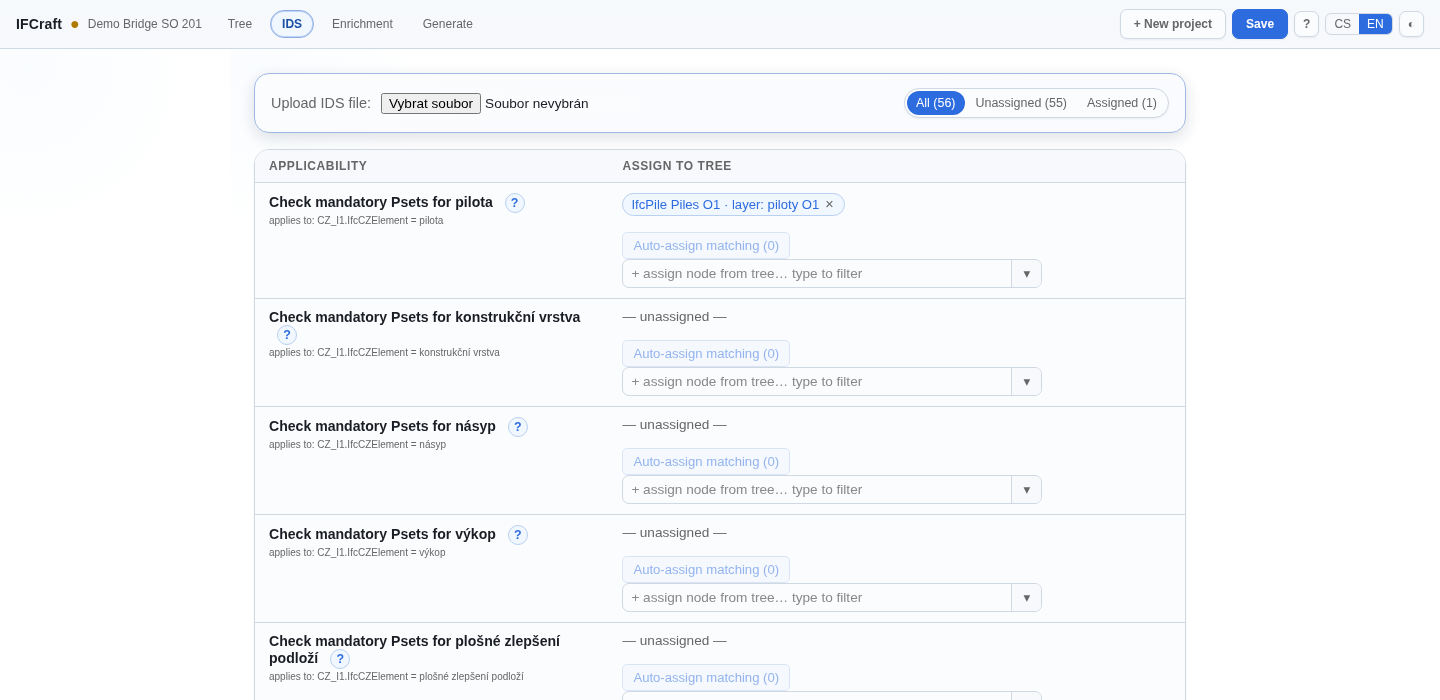Focus the assign node filter field for násyp
The height and width of the screenshot is (700, 1440).
(x=817, y=490)
